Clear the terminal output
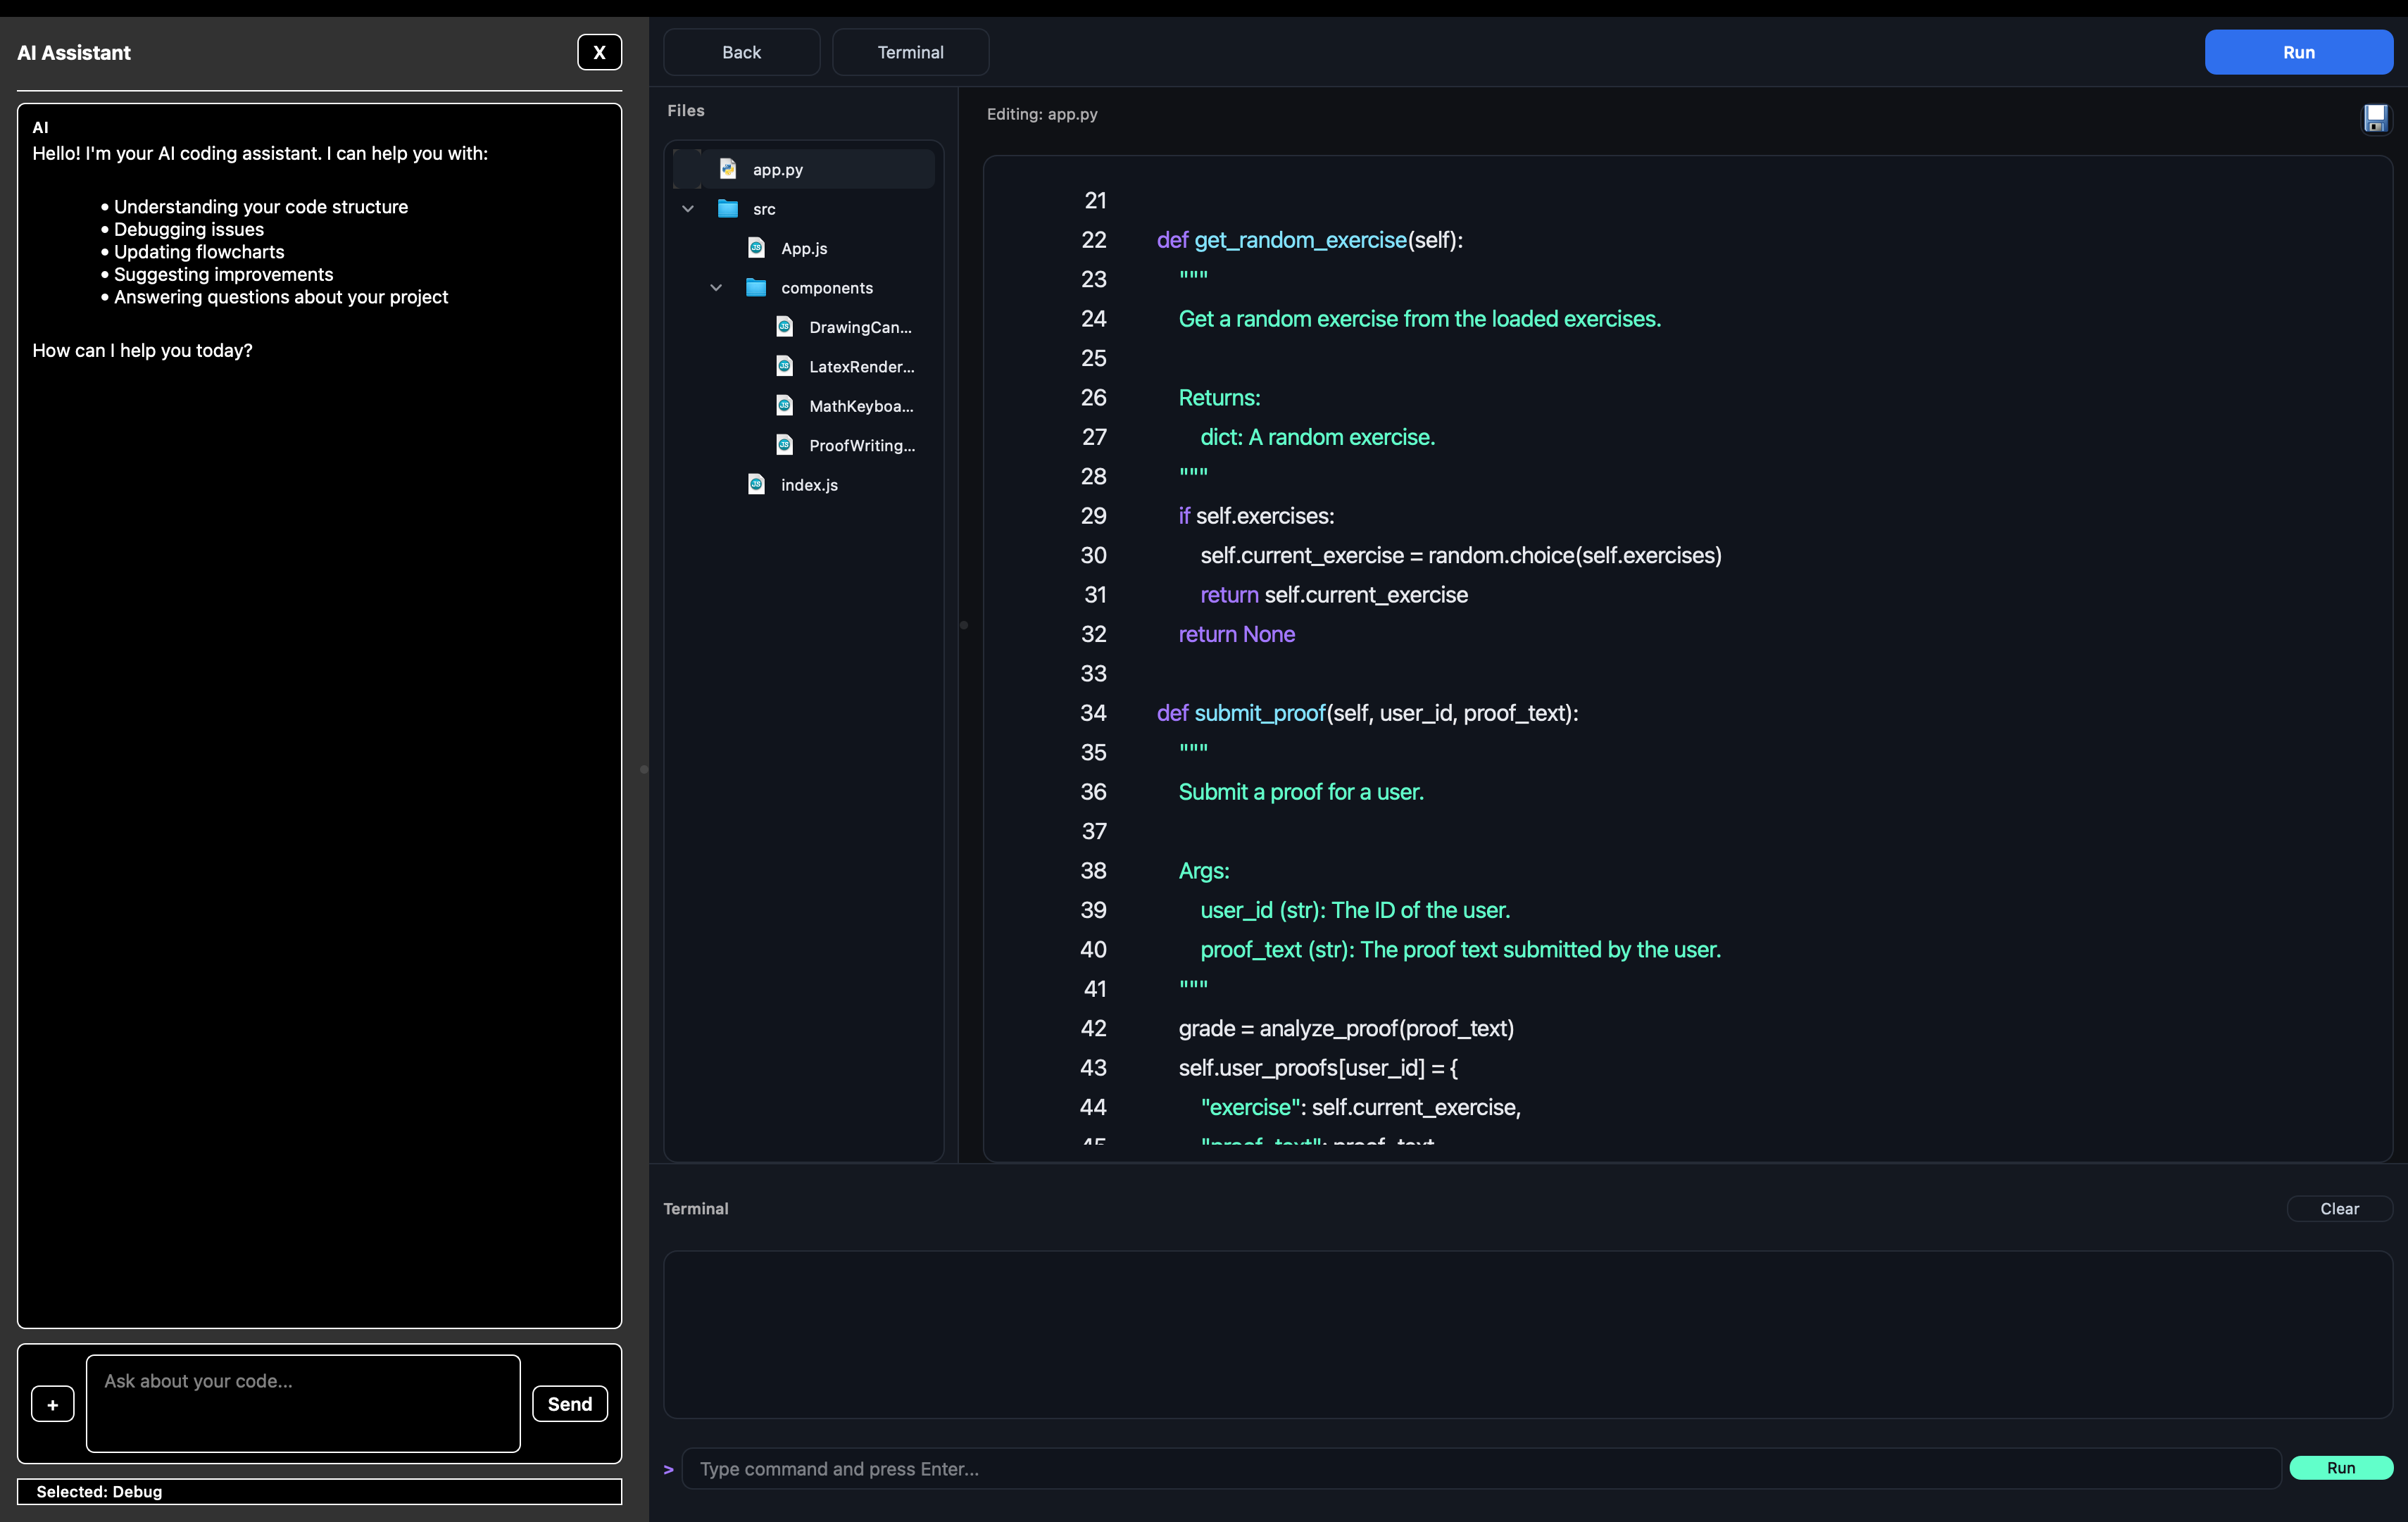The height and width of the screenshot is (1522, 2408). [x=2338, y=1208]
